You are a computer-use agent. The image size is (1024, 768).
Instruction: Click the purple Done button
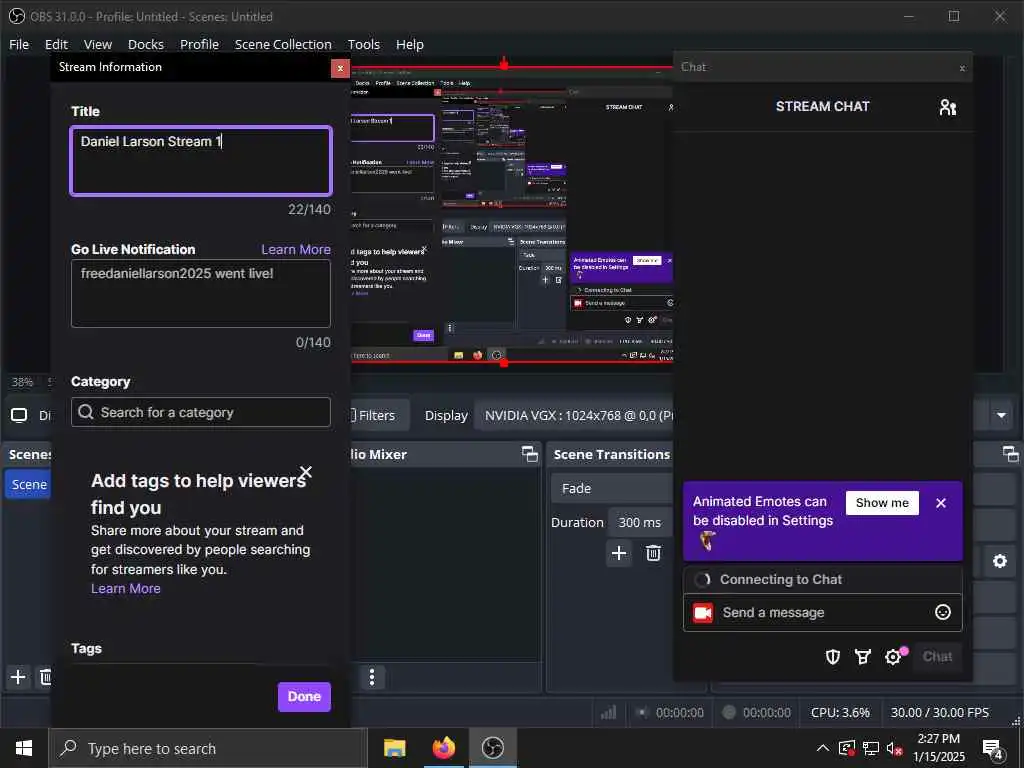click(304, 697)
